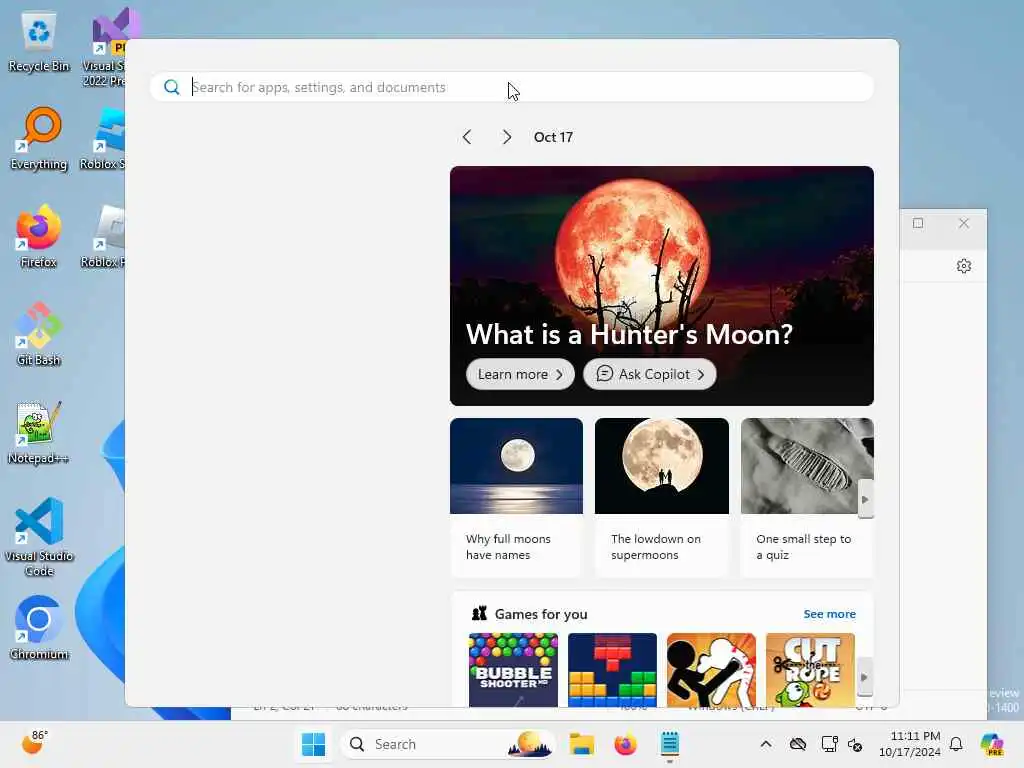Click the Oct 17 date label
Image resolution: width=1024 pixels, height=768 pixels.
(553, 137)
